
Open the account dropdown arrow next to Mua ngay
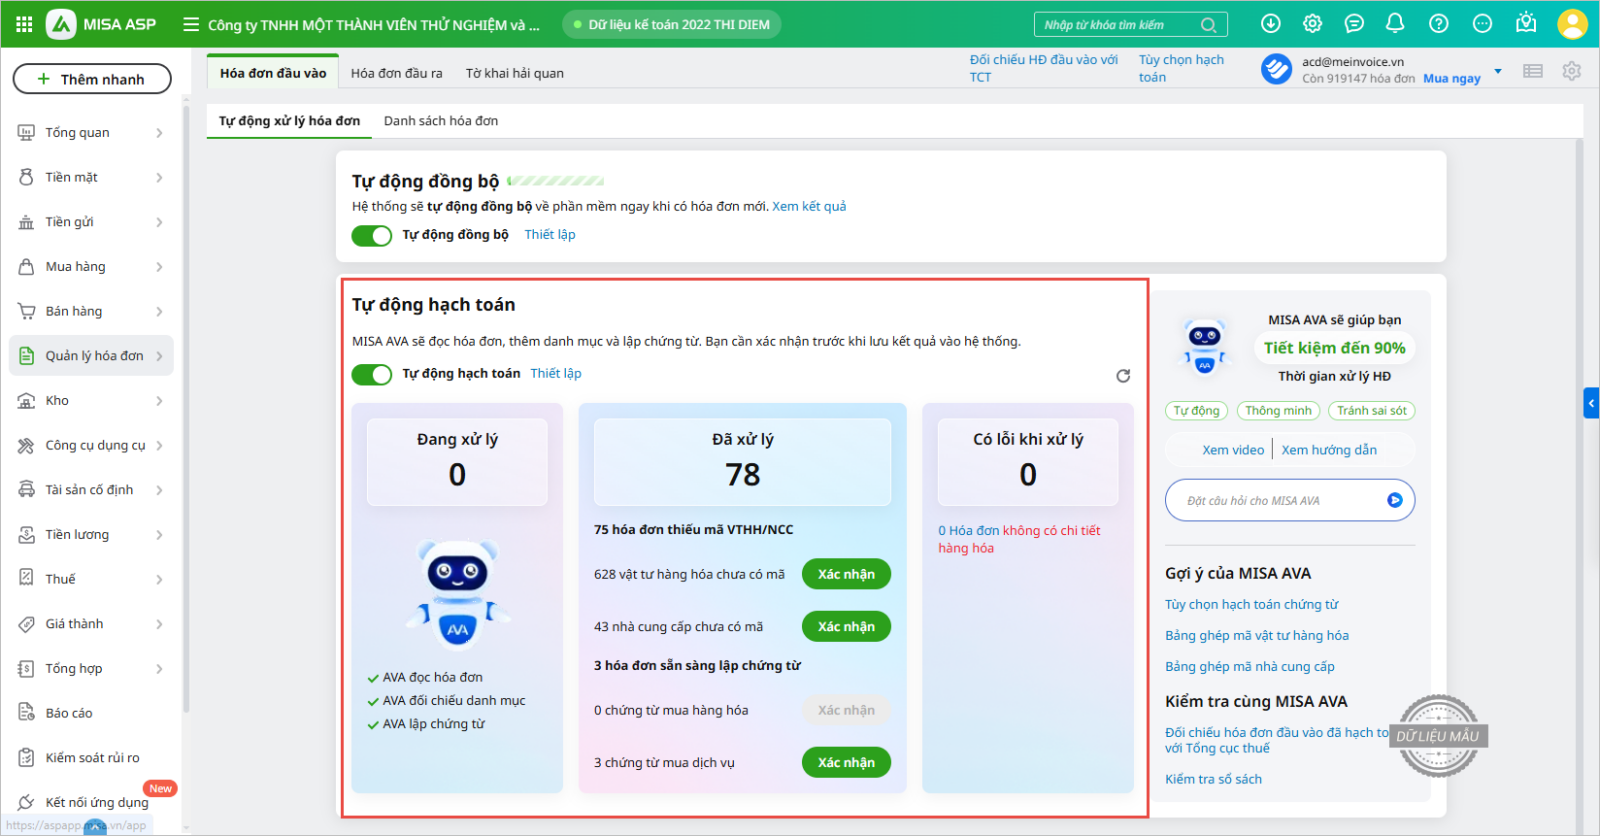(1497, 71)
